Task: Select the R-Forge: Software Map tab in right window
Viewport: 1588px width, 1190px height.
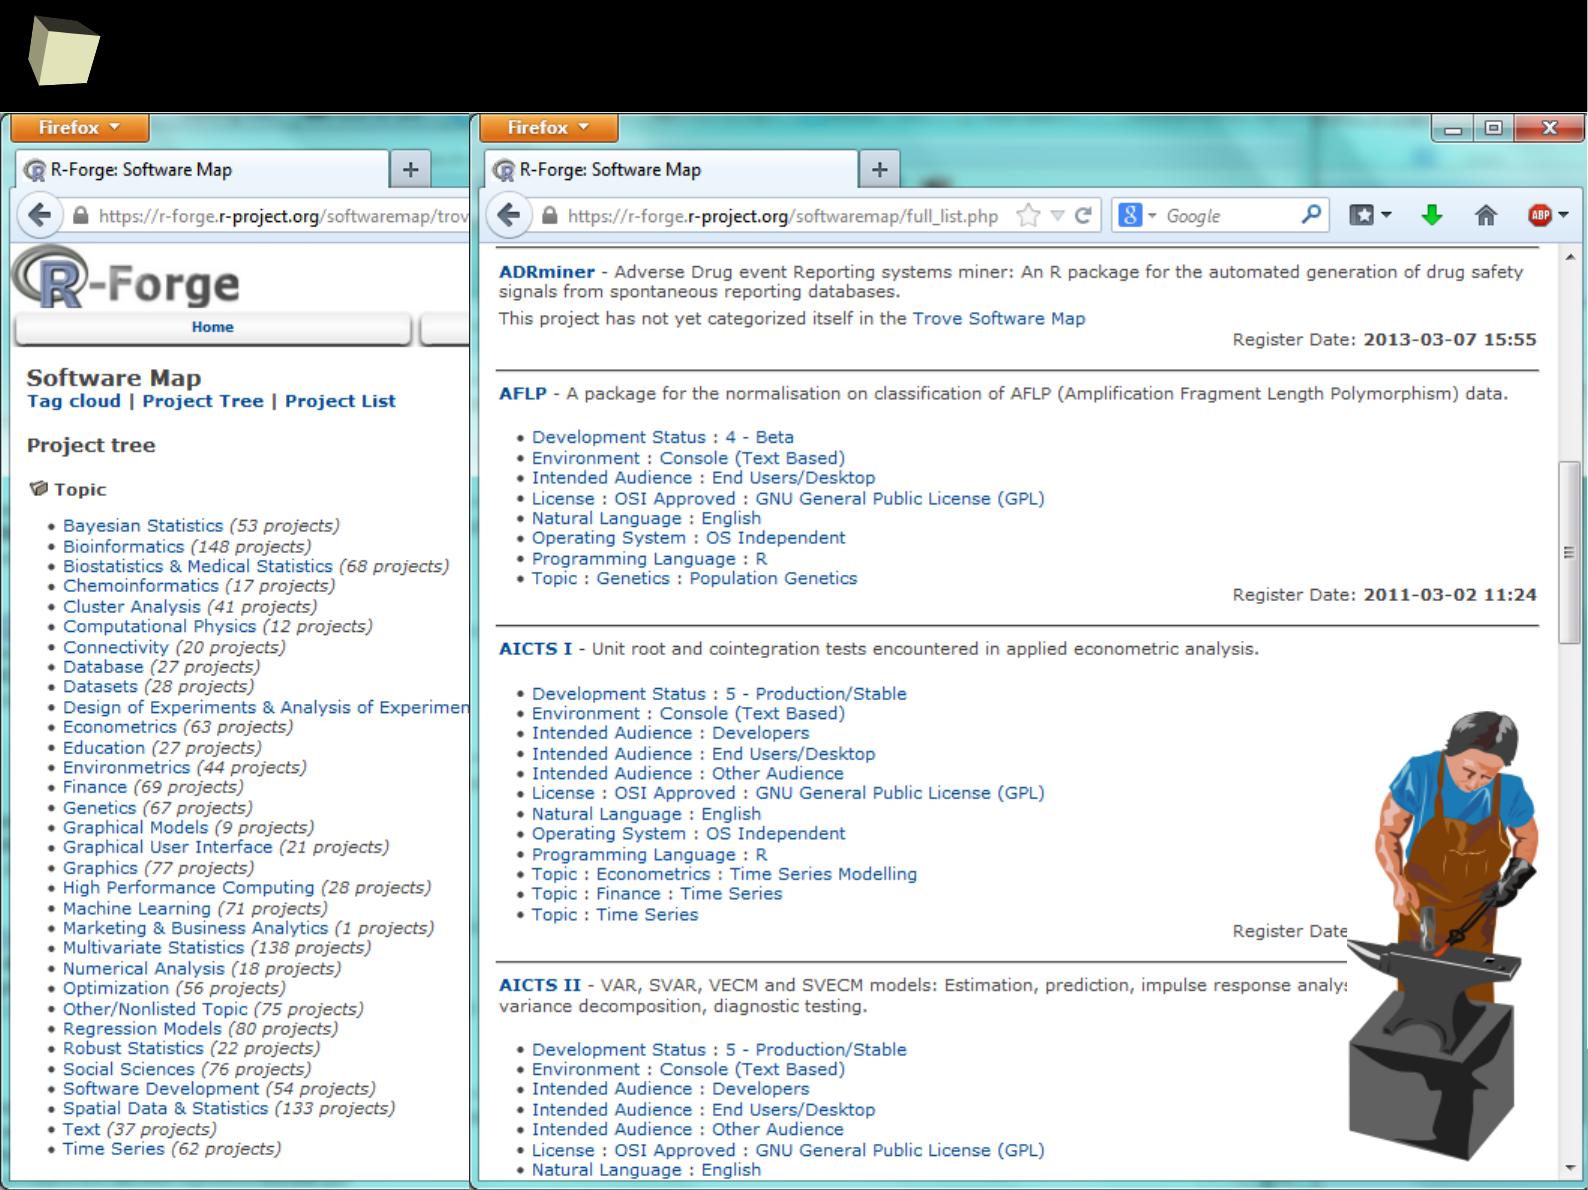Action: click(x=670, y=169)
